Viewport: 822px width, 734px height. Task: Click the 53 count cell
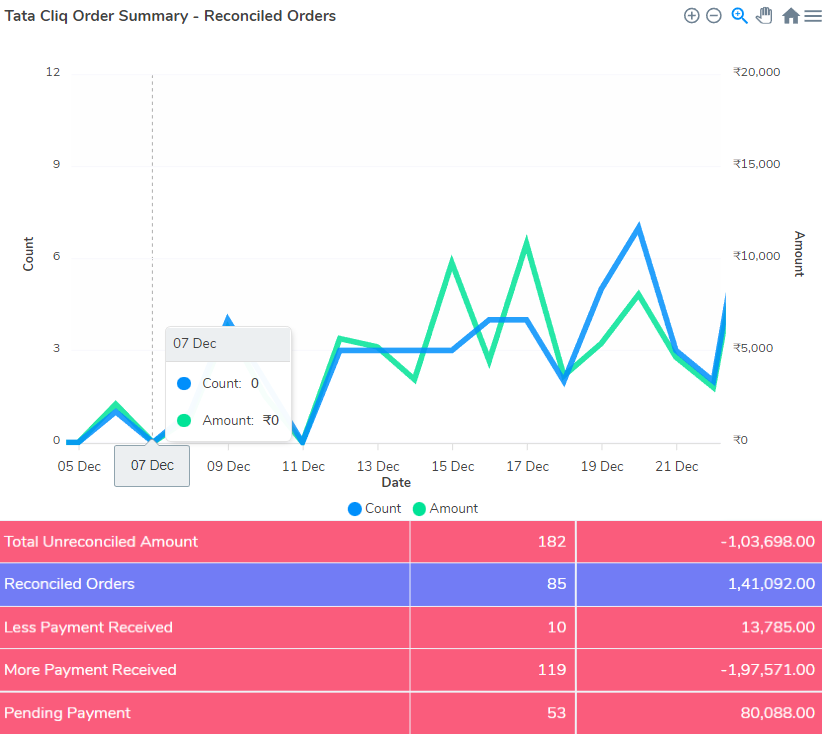coord(493,713)
